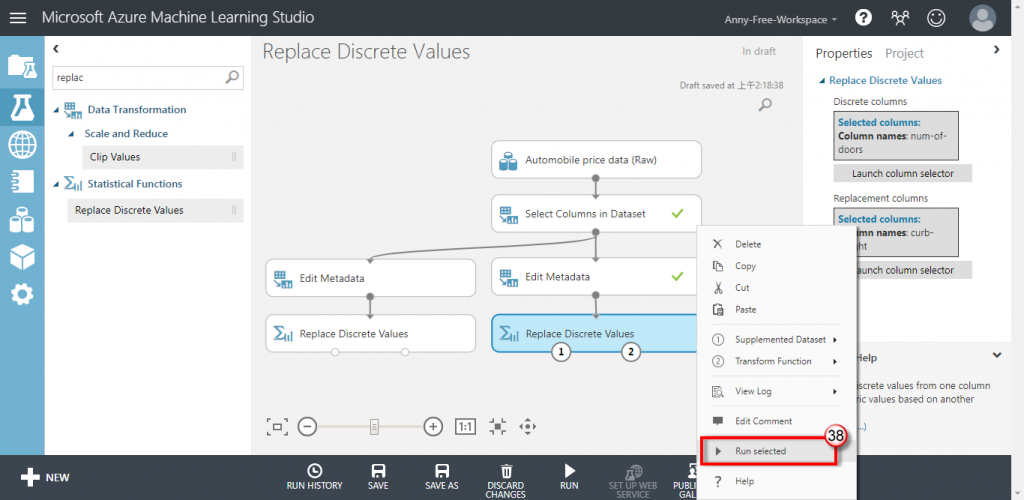Click the experiment title Replace Discrete Values
Viewport: 1024px width, 500px height.
pos(366,52)
